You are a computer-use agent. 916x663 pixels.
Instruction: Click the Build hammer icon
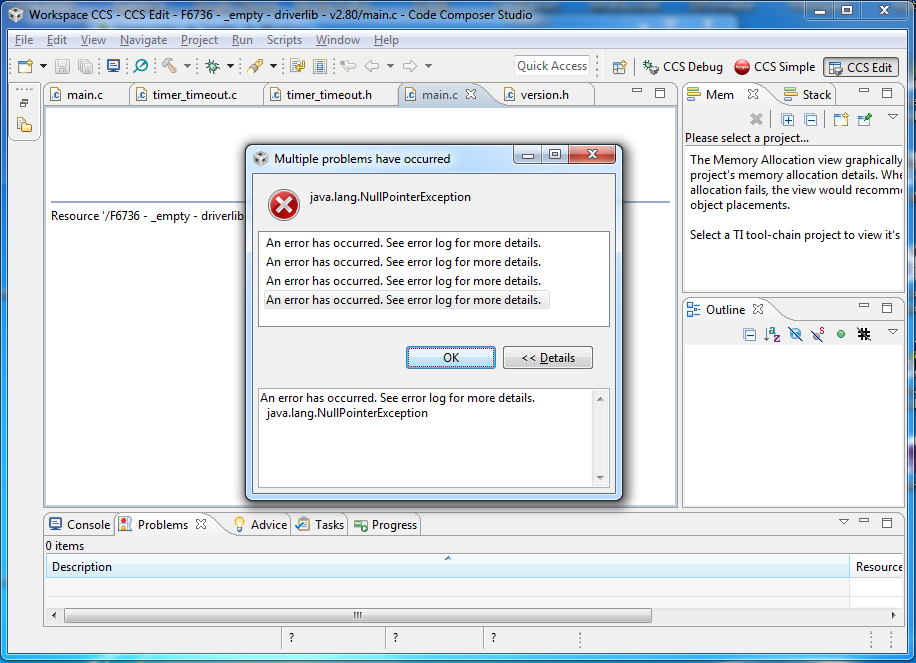point(169,66)
